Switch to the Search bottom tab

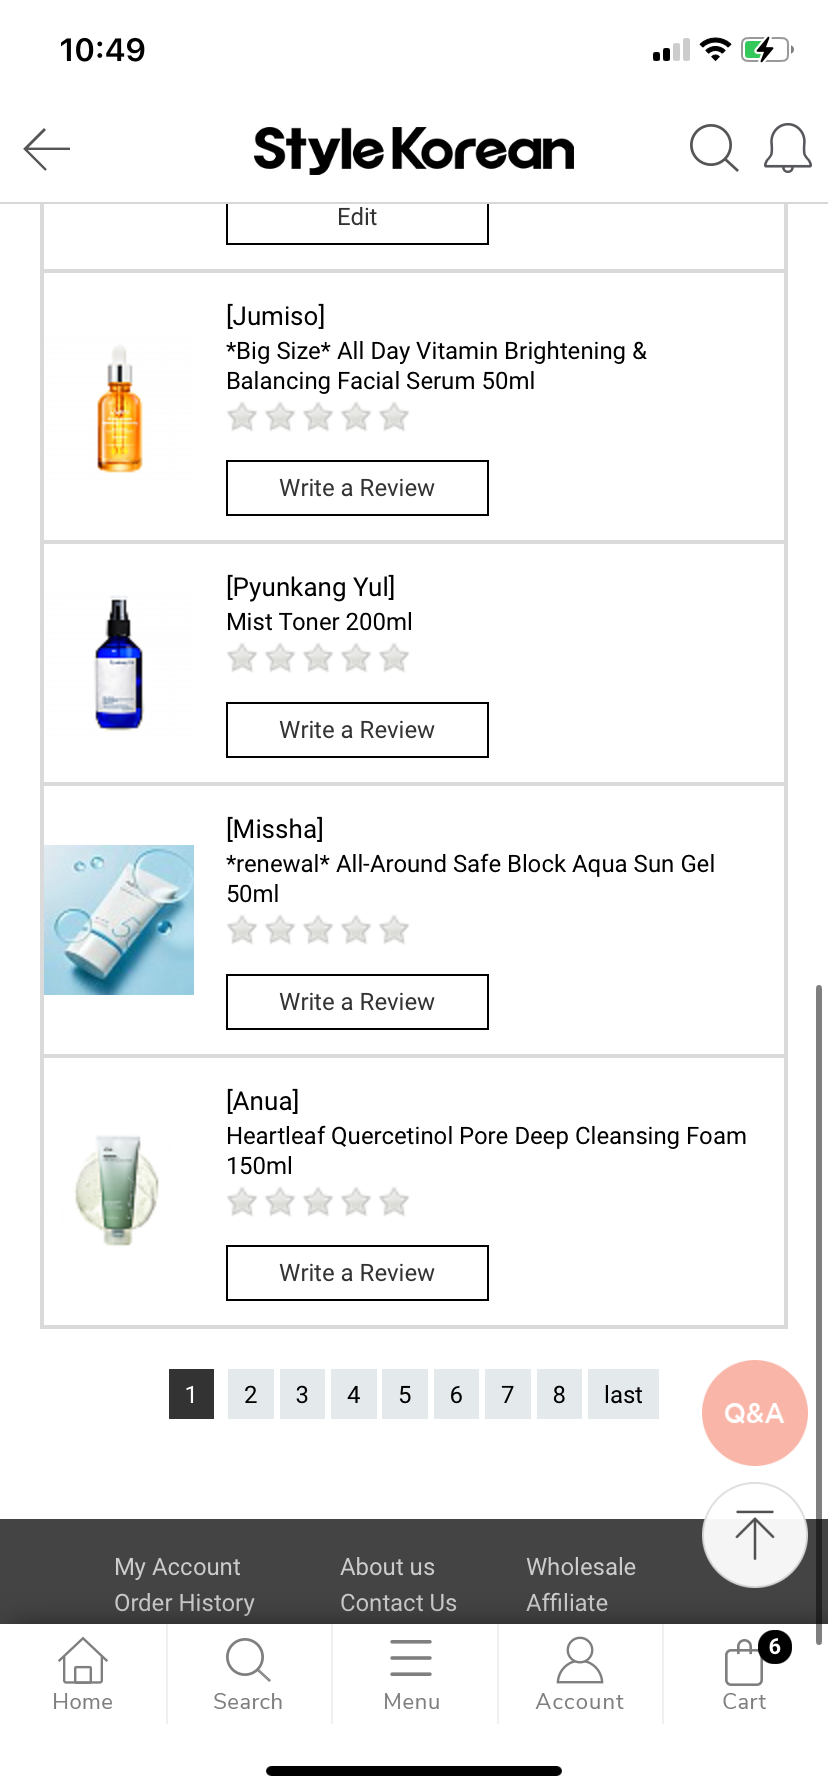click(x=248, y=1674)
